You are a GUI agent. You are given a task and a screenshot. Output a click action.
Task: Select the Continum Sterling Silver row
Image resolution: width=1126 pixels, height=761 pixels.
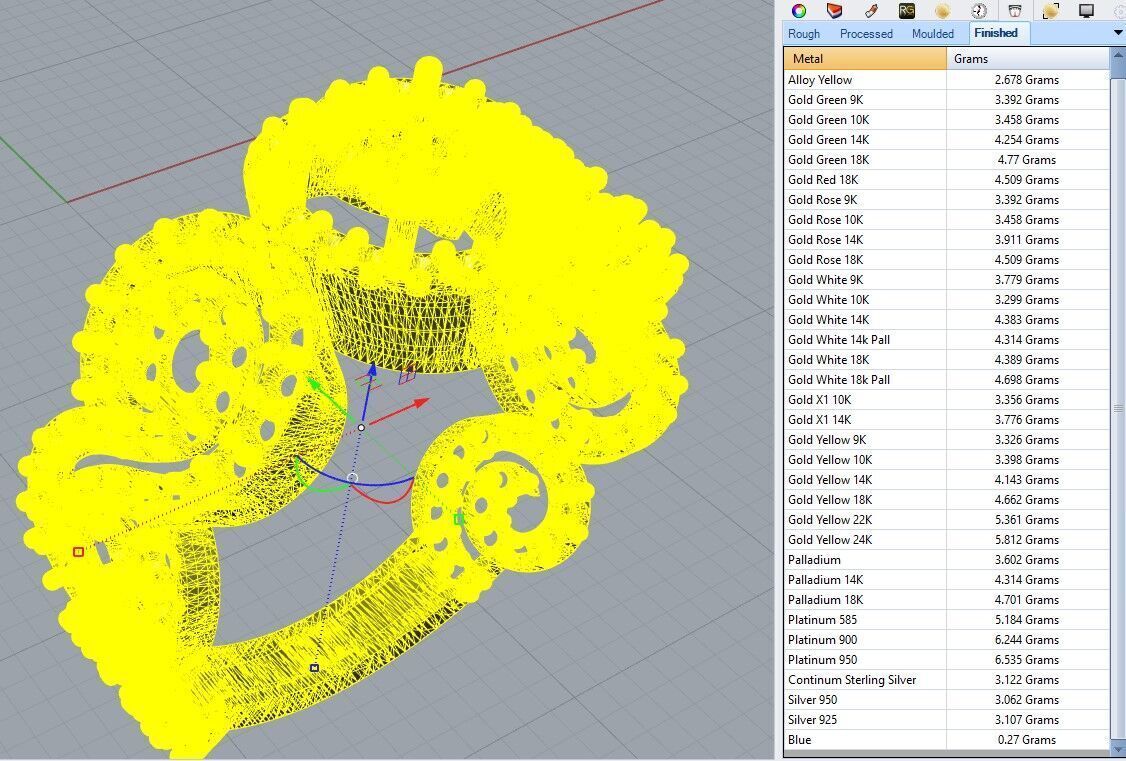(x=946, y=681)
